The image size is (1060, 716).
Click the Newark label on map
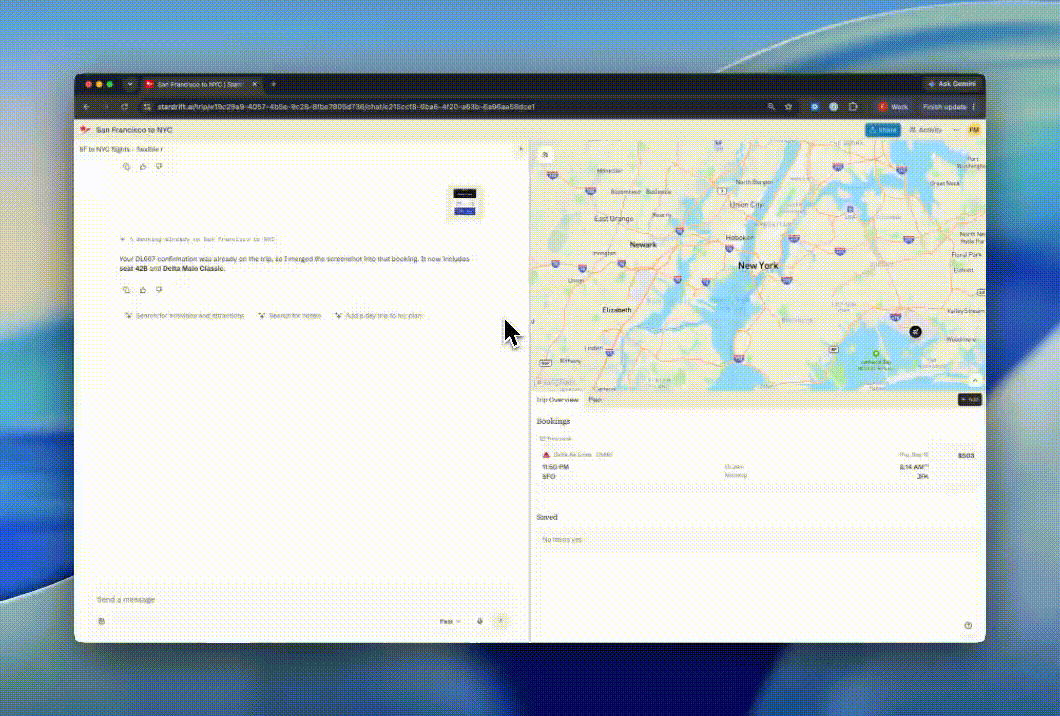tap(643, 245)
